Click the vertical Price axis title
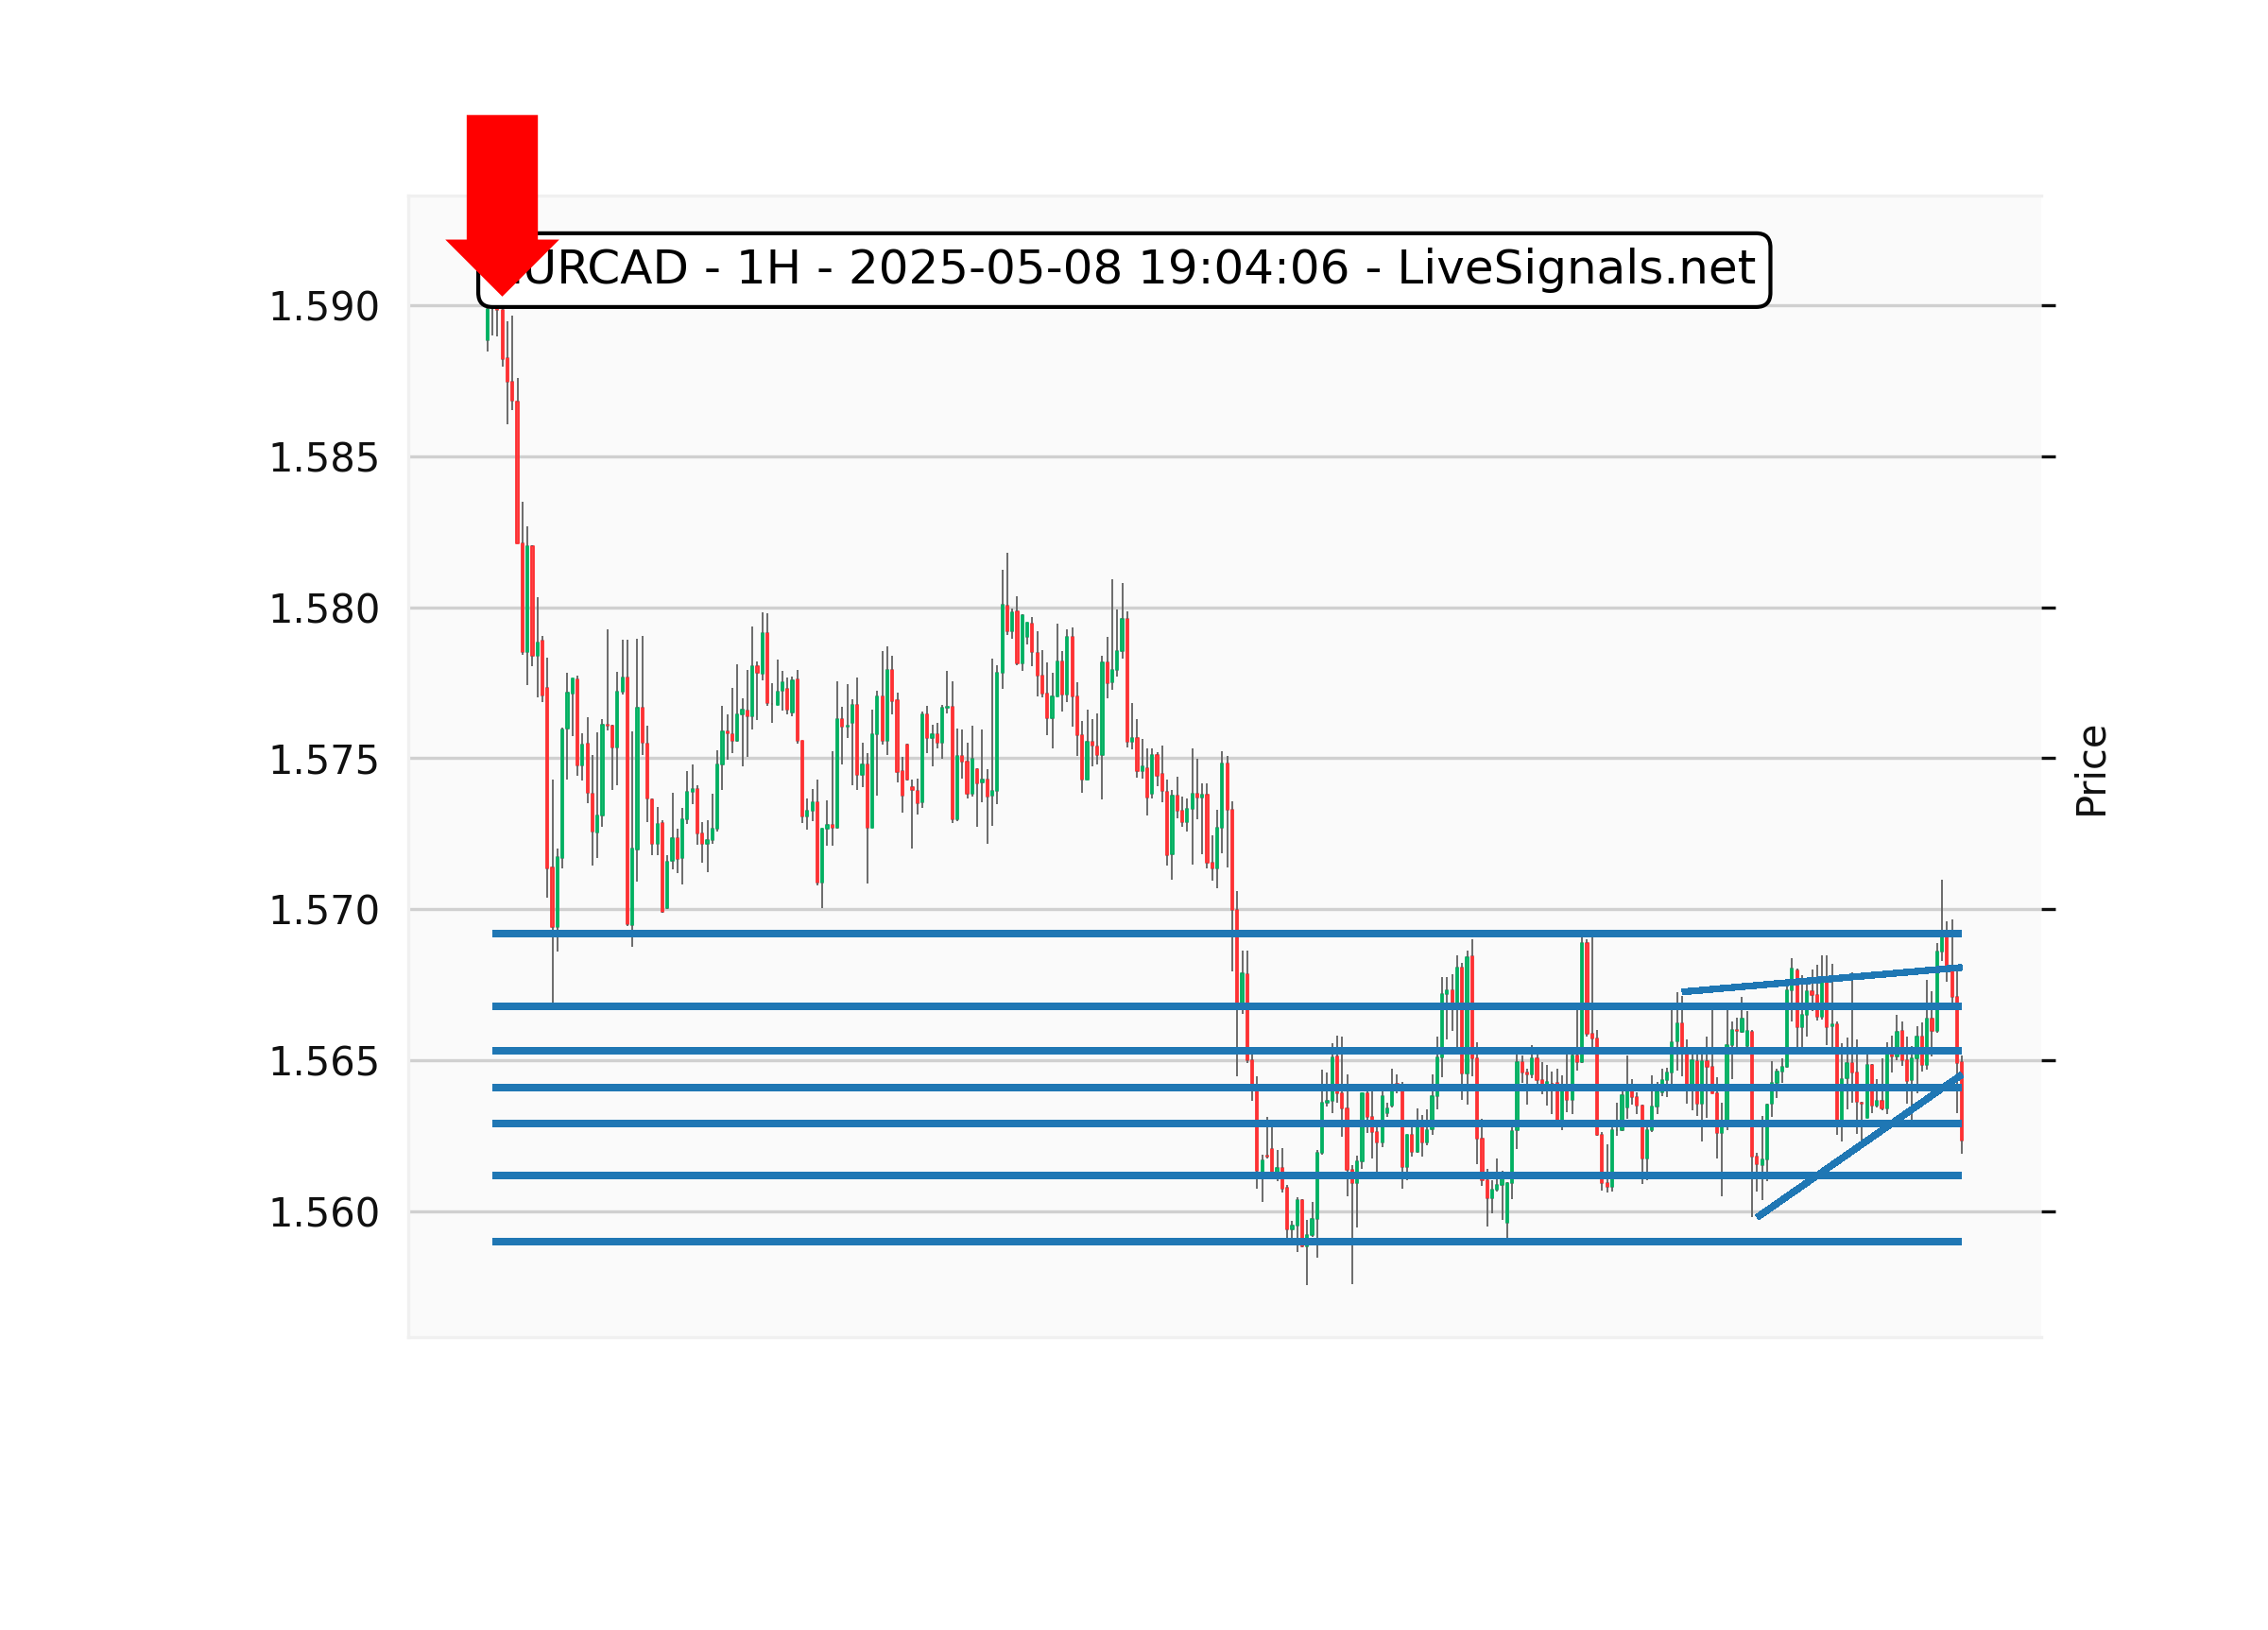The width and height of the screenshot is (2268, 1630). (x=2091, y=771)
